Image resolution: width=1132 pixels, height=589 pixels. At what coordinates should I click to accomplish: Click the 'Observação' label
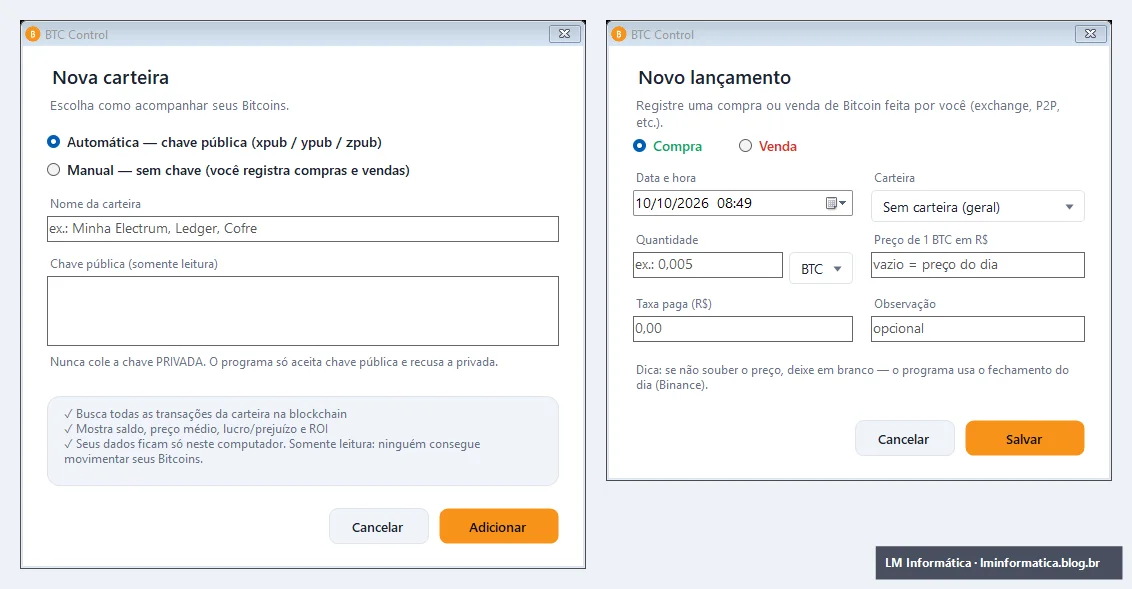click(x=905, y=304)
